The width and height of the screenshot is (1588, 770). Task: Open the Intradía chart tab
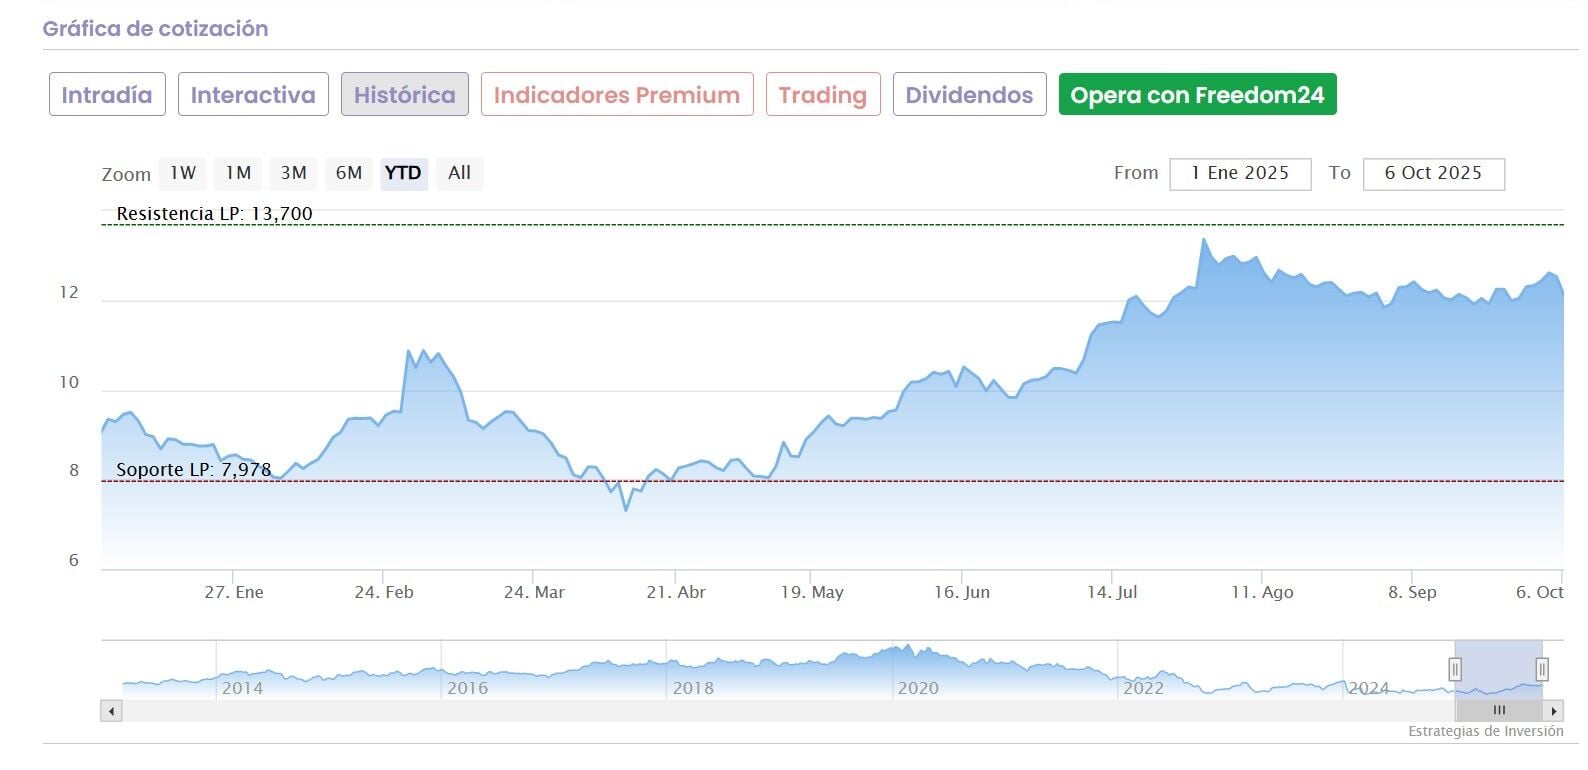107,95
